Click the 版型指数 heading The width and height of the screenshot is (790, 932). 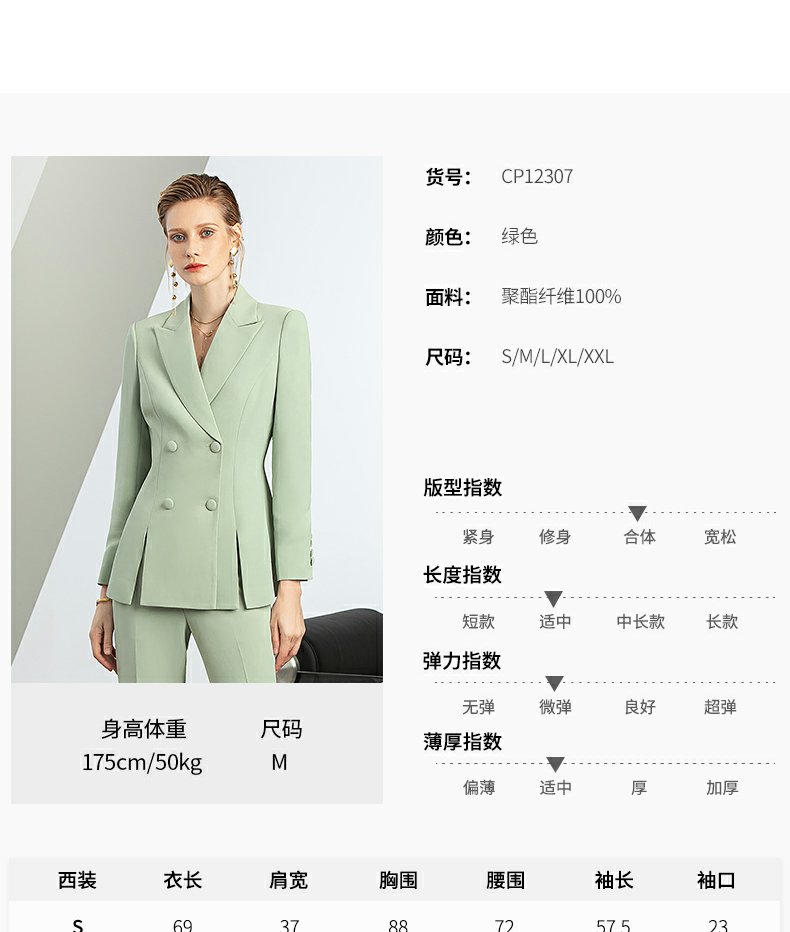(x=462, y=487)
